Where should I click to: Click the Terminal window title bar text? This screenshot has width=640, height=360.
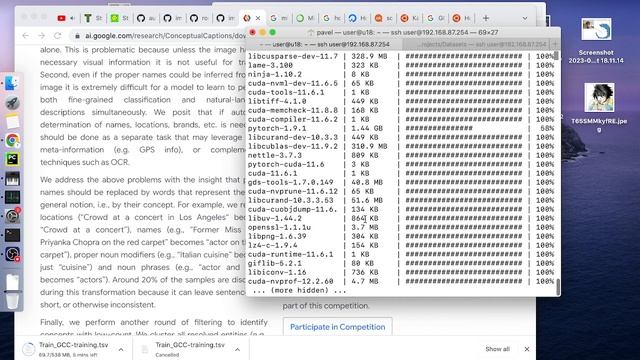tap(407, 32)
